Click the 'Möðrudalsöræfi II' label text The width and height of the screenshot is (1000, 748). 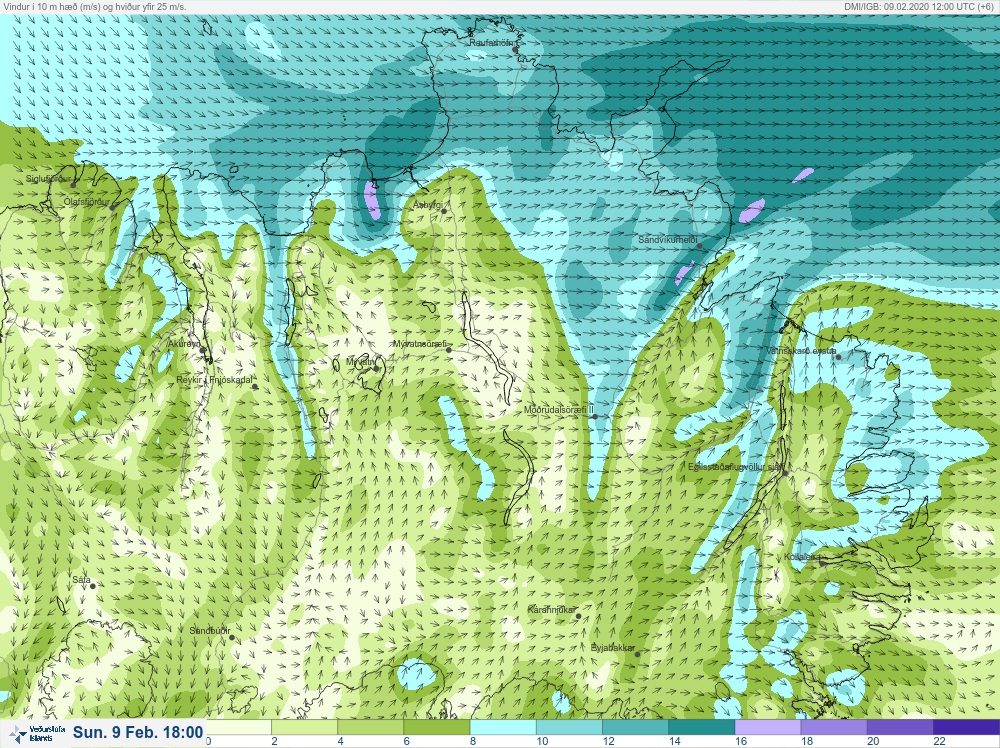tap(559, 410)
